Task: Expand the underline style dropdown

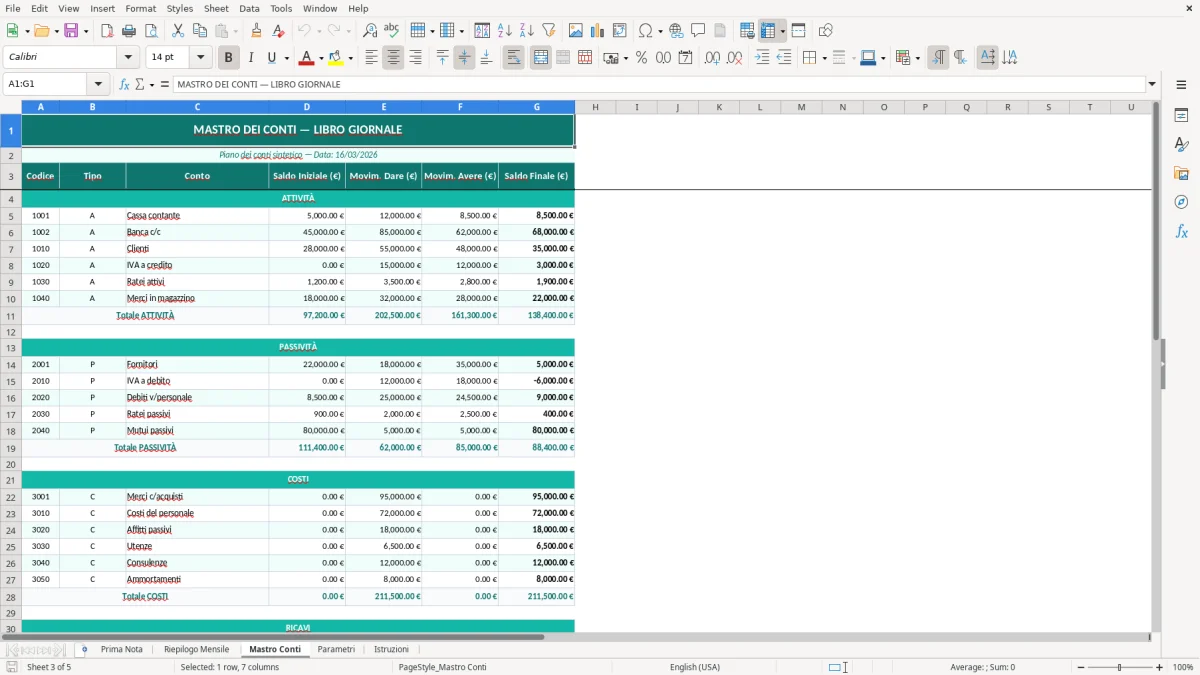Action: click(x=286, y=58)
